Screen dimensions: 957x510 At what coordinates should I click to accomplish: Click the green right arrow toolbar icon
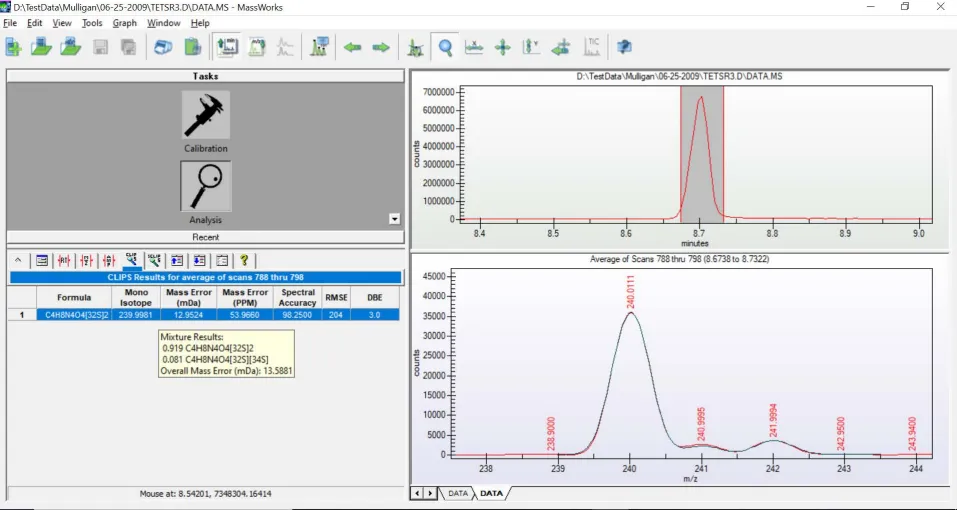click(x=381, y=47)
